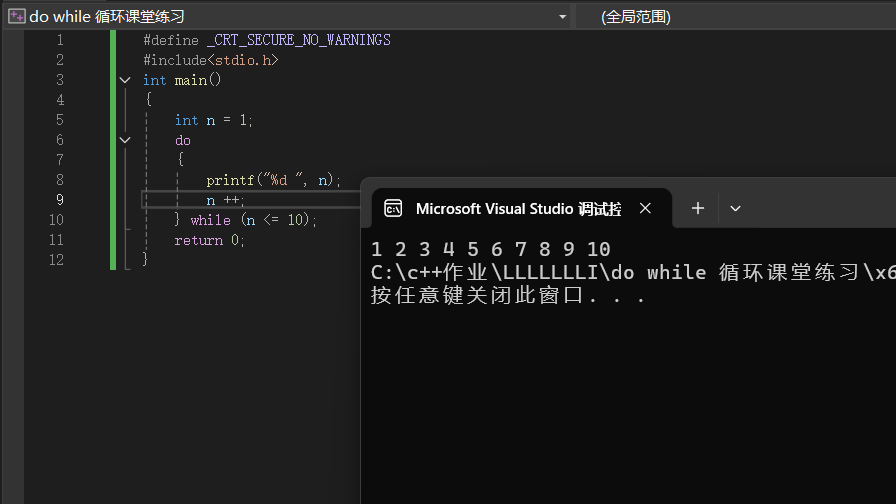Click line number 9 in the gutter
Screen dimensions: 896x504
pyautogui.click(x=59, y=200)
